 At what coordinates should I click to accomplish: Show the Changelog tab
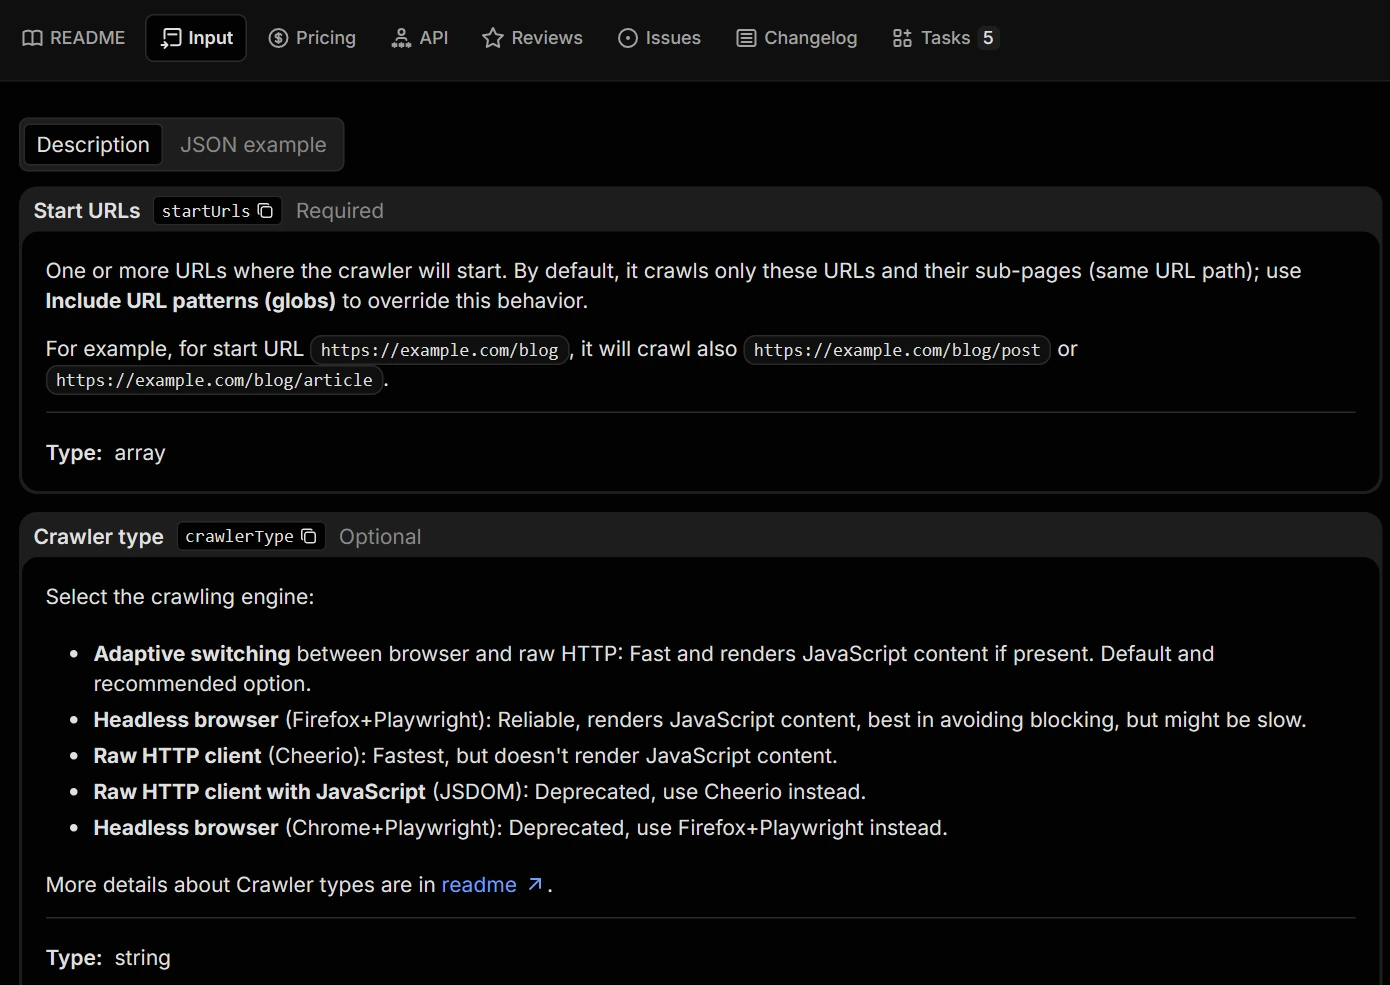point(797,38)
